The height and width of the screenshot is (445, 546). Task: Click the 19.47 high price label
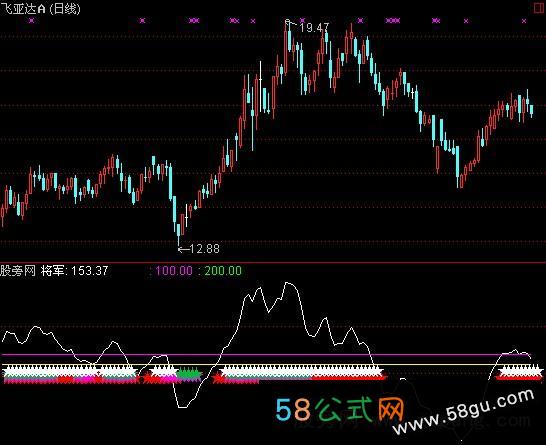click(x=314, y=28)
